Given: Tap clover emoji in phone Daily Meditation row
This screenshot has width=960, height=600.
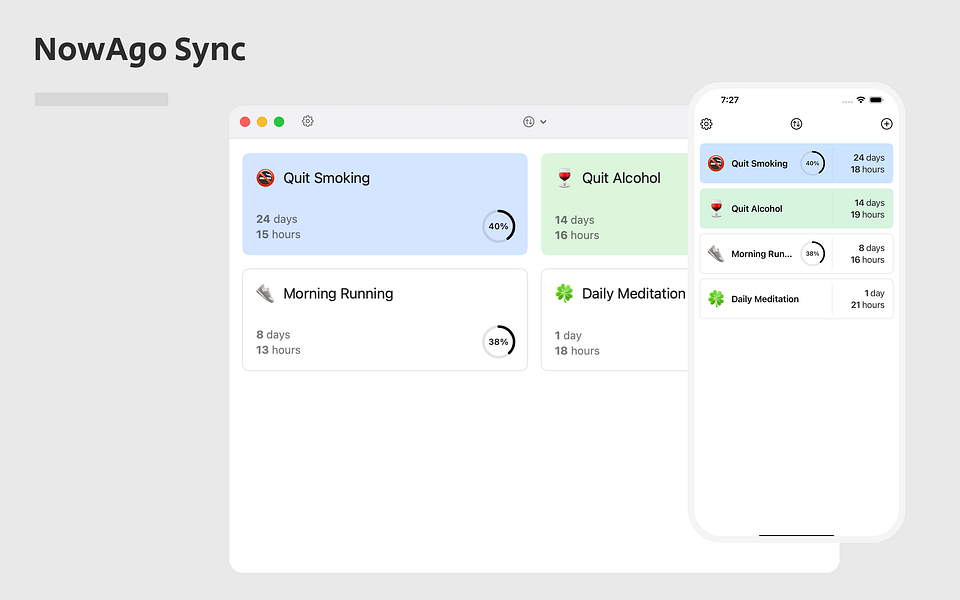Looking at the screenshot, I should tap(716, 299).
